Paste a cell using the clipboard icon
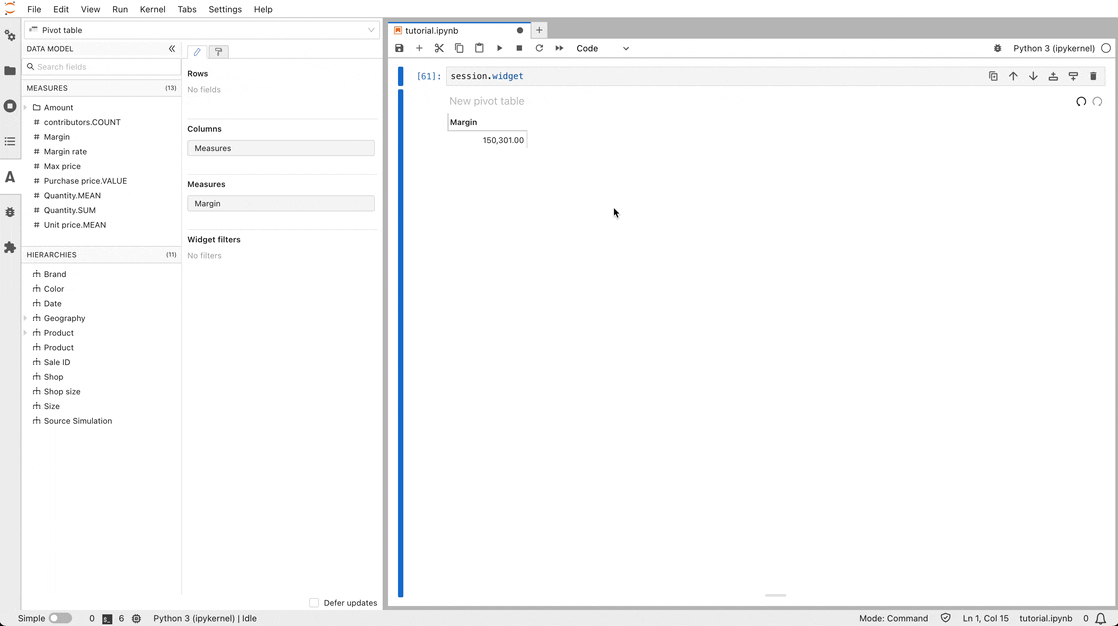1118x626 pixels. click(479, 48)
